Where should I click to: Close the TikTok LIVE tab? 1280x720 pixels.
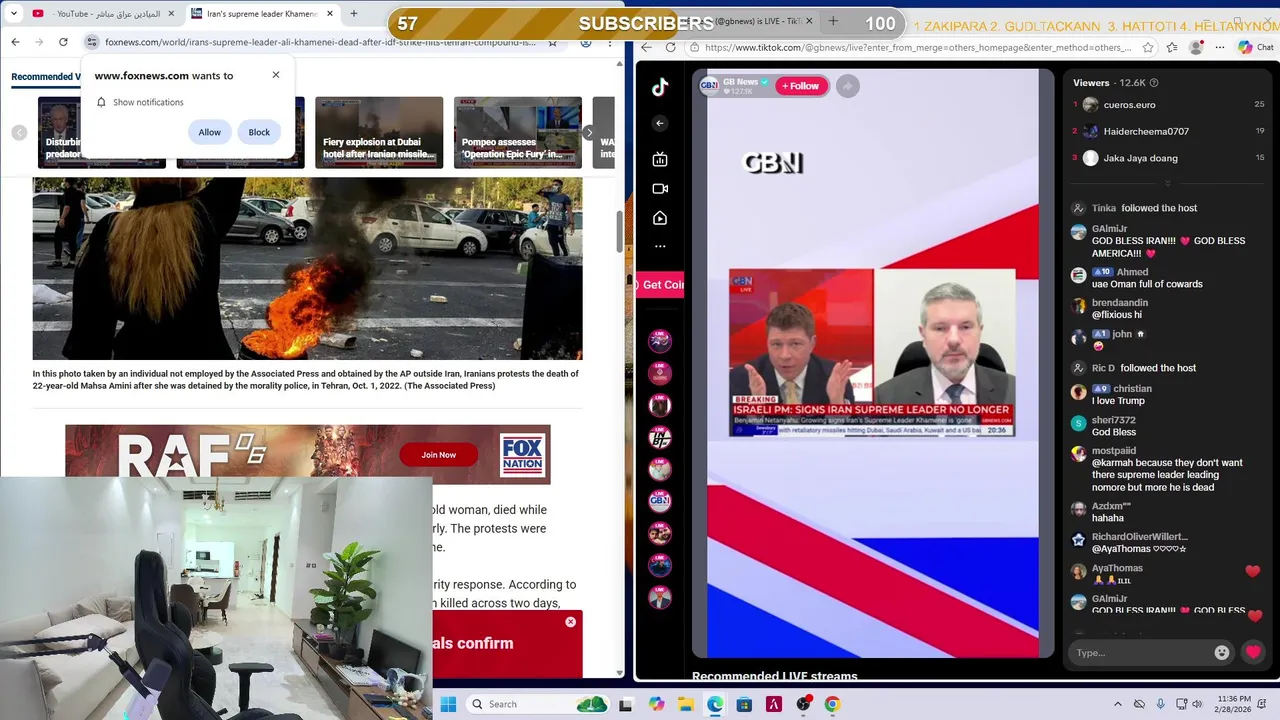click(809, 21)
